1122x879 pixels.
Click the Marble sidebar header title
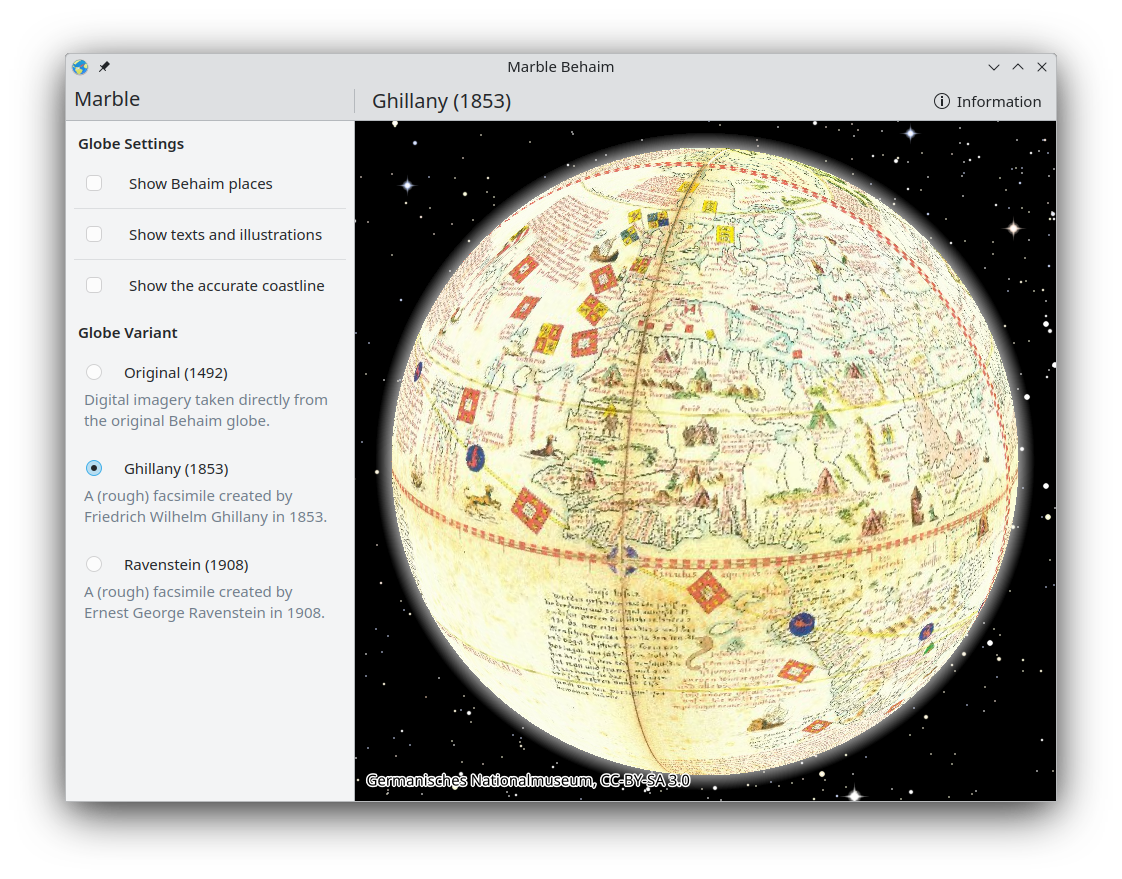(x=107, y=99)
